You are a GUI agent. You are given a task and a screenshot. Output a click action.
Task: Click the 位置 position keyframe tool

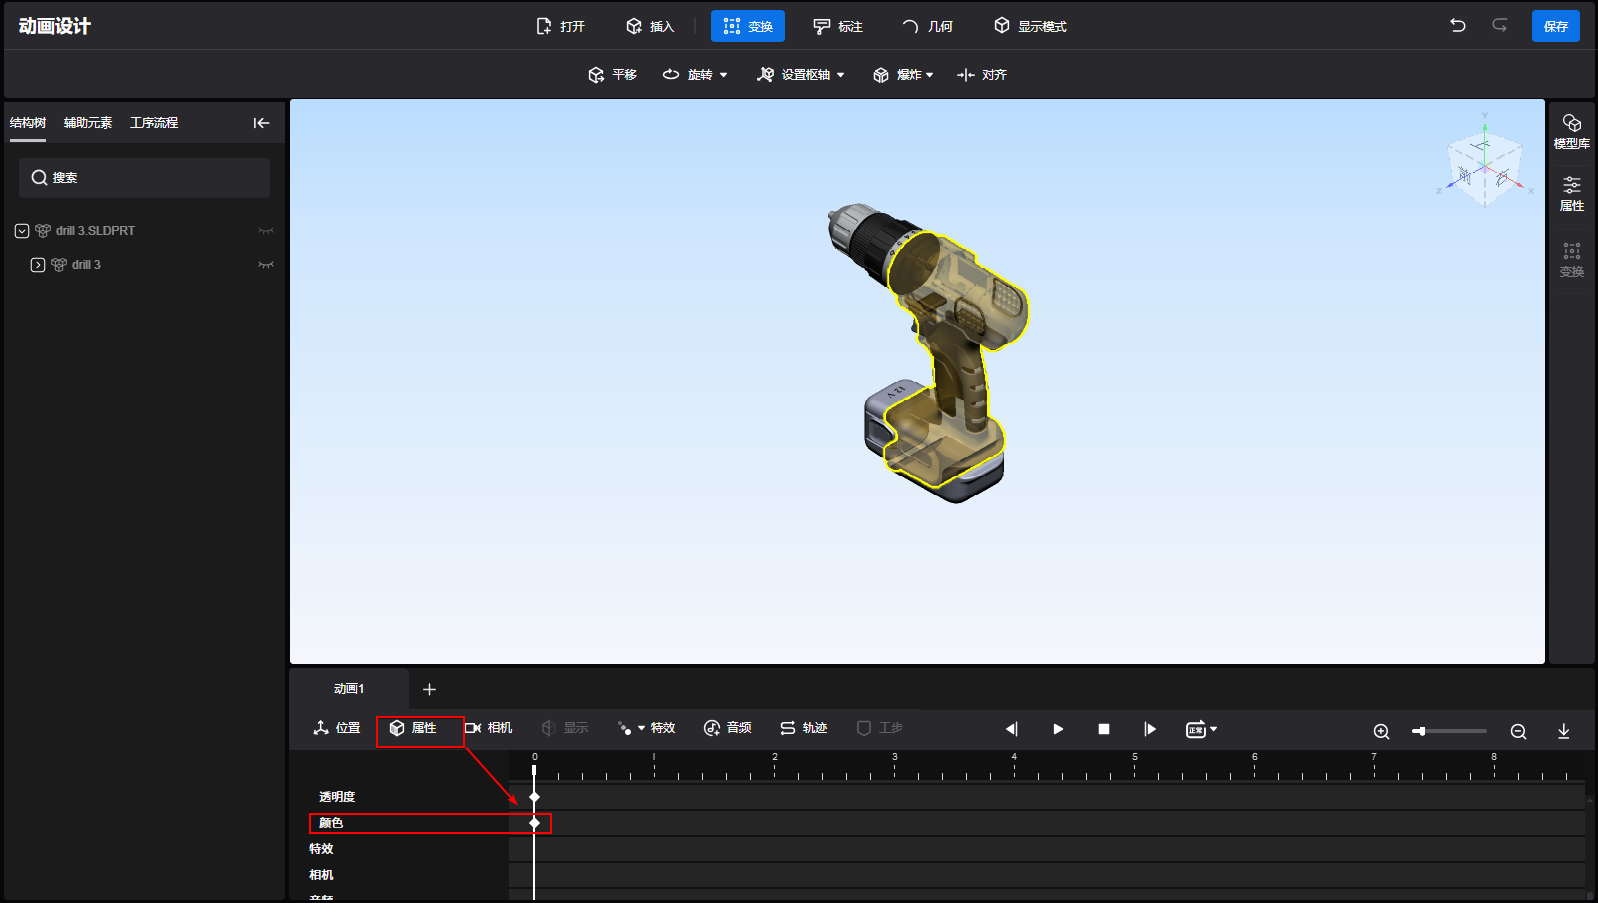[x=337, y=728]
